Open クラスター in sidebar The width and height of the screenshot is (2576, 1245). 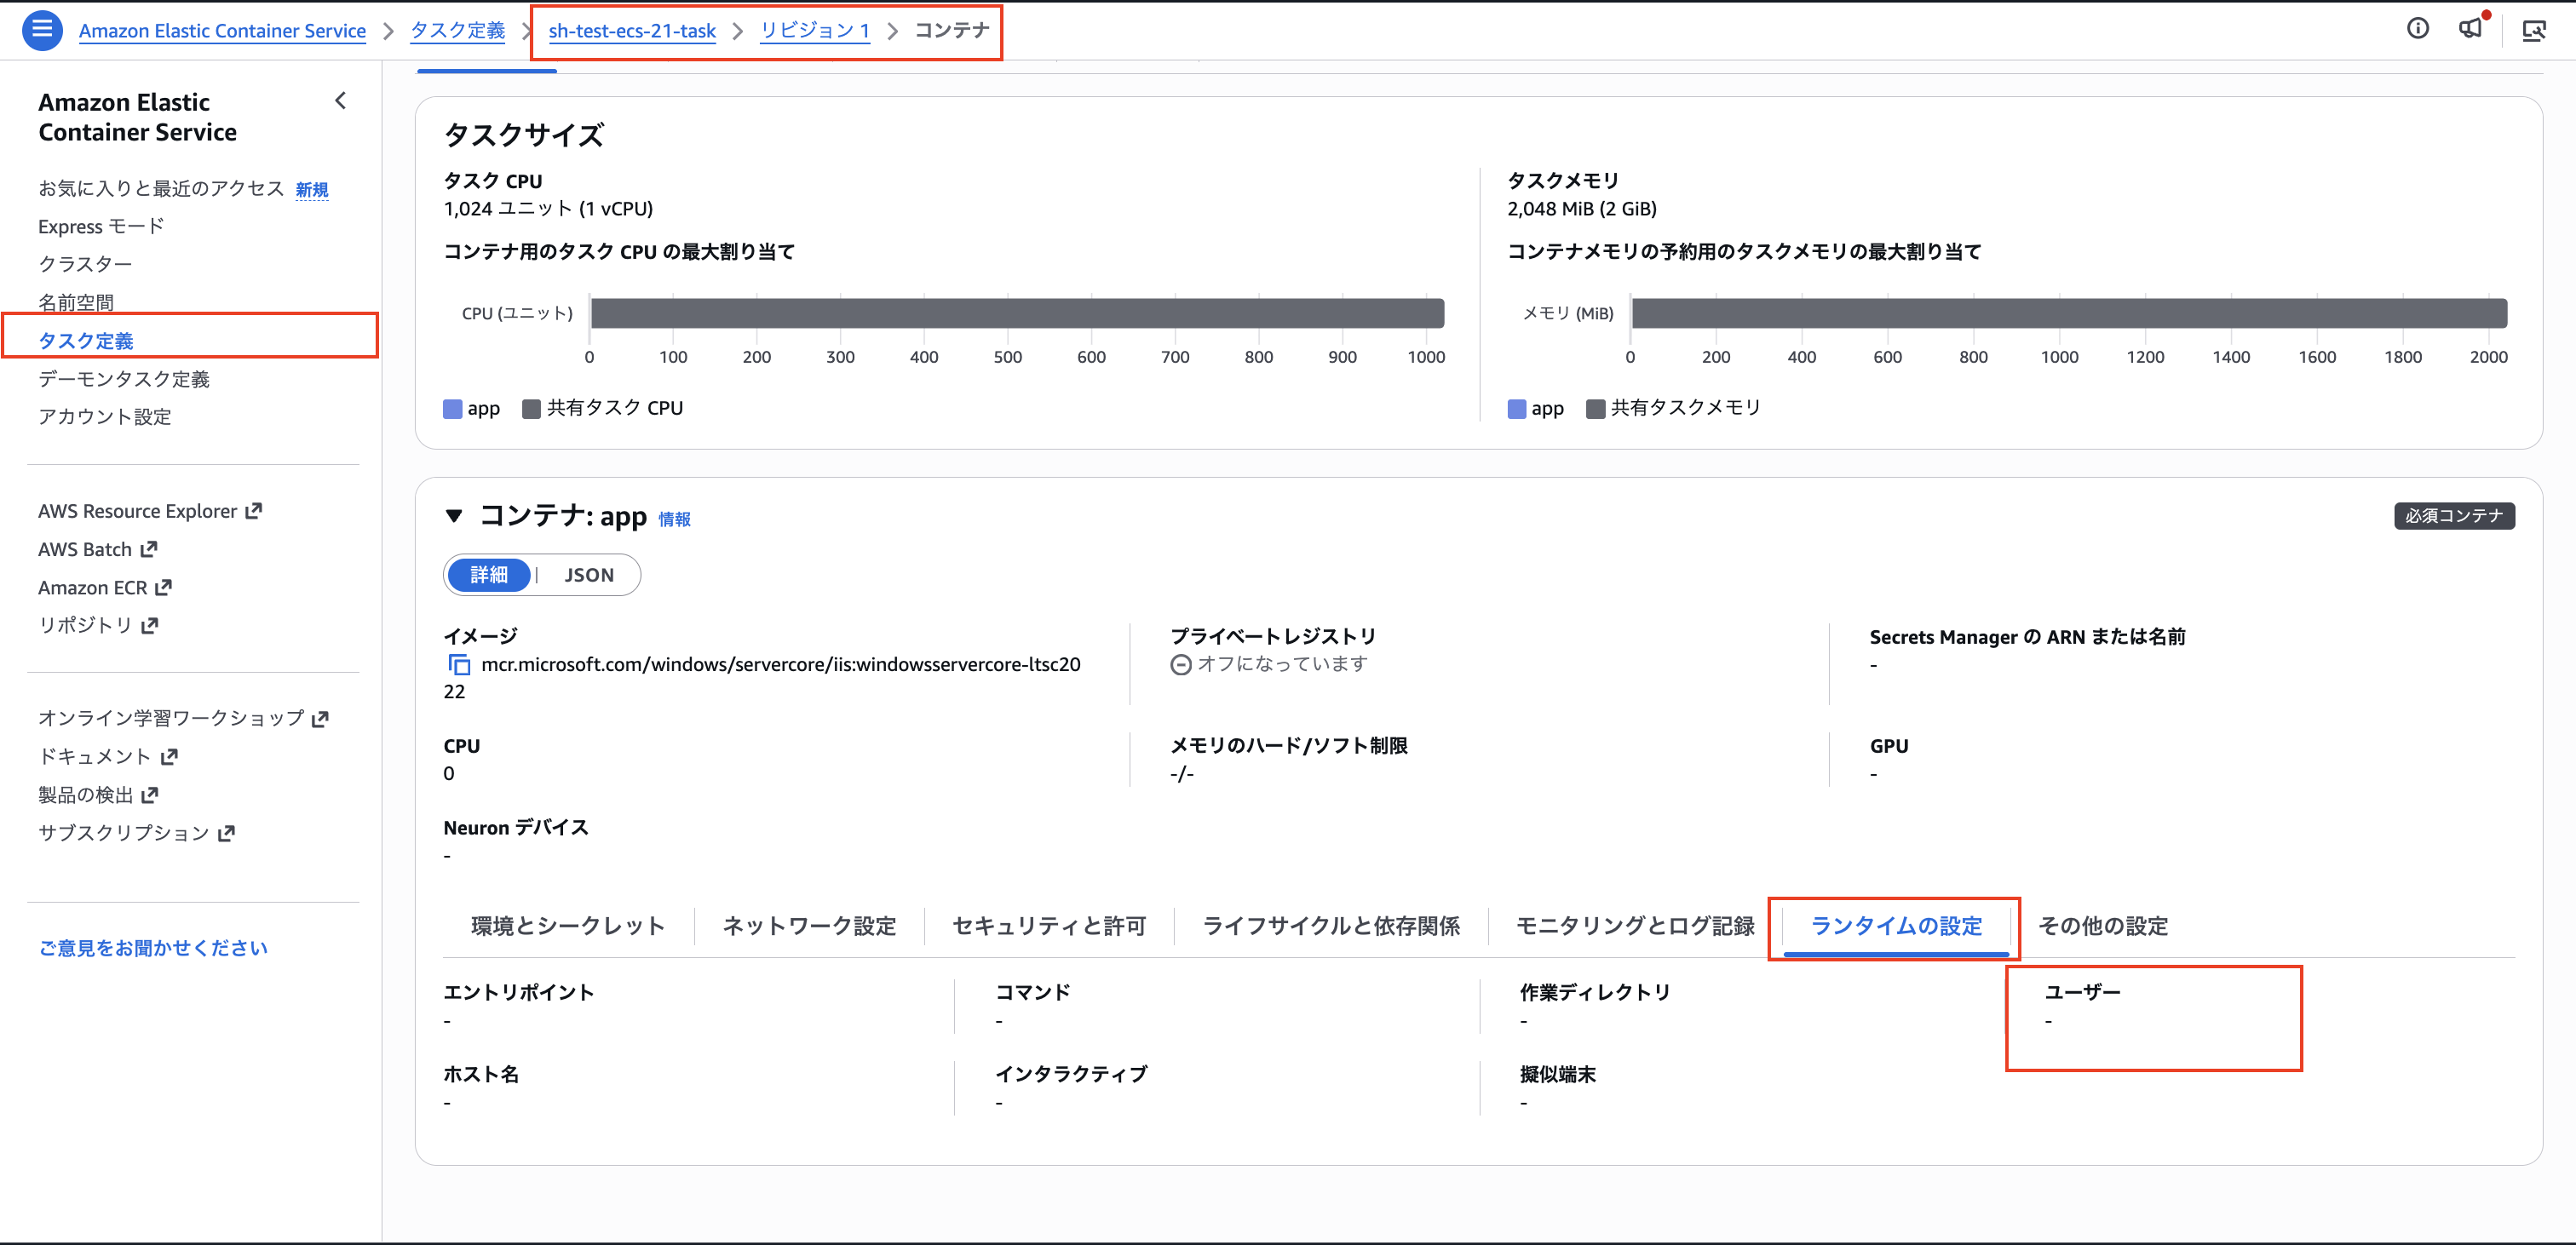[x=85, y=264]
